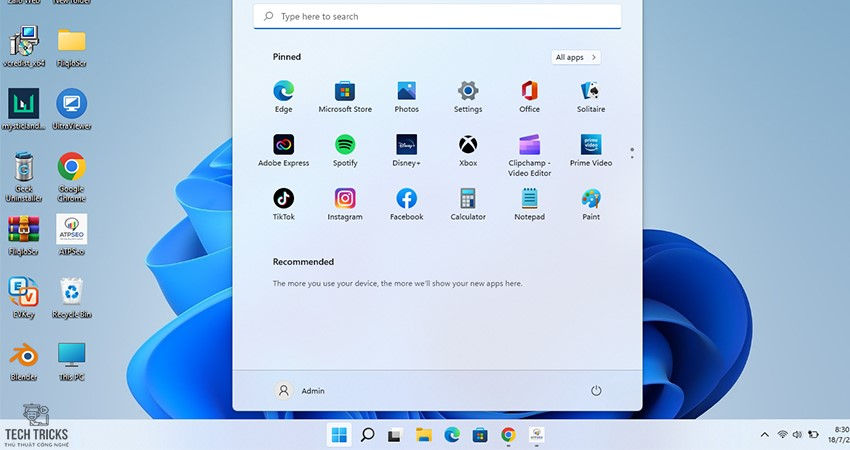Check the battery icon in system tray
Image resolution: width=850 pixels, height=450 pixels.
tap(813, 434)
